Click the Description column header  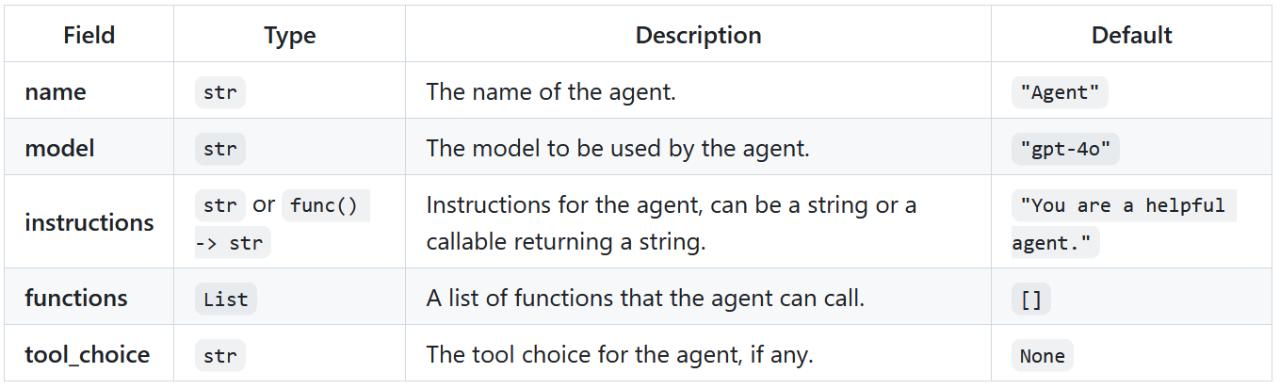click(x=699, y=36)
